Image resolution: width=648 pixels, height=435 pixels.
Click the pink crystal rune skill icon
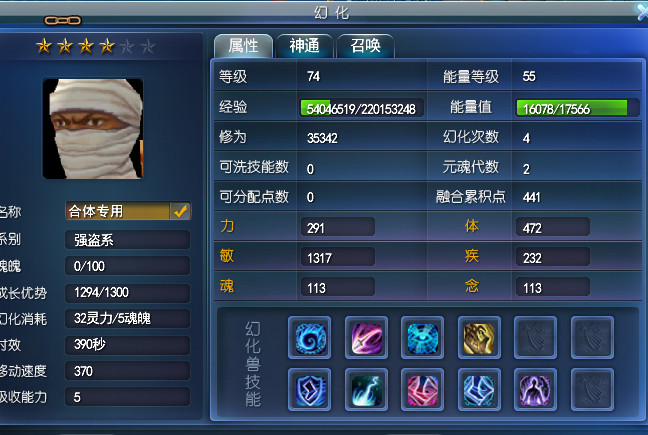pos(422,390)
